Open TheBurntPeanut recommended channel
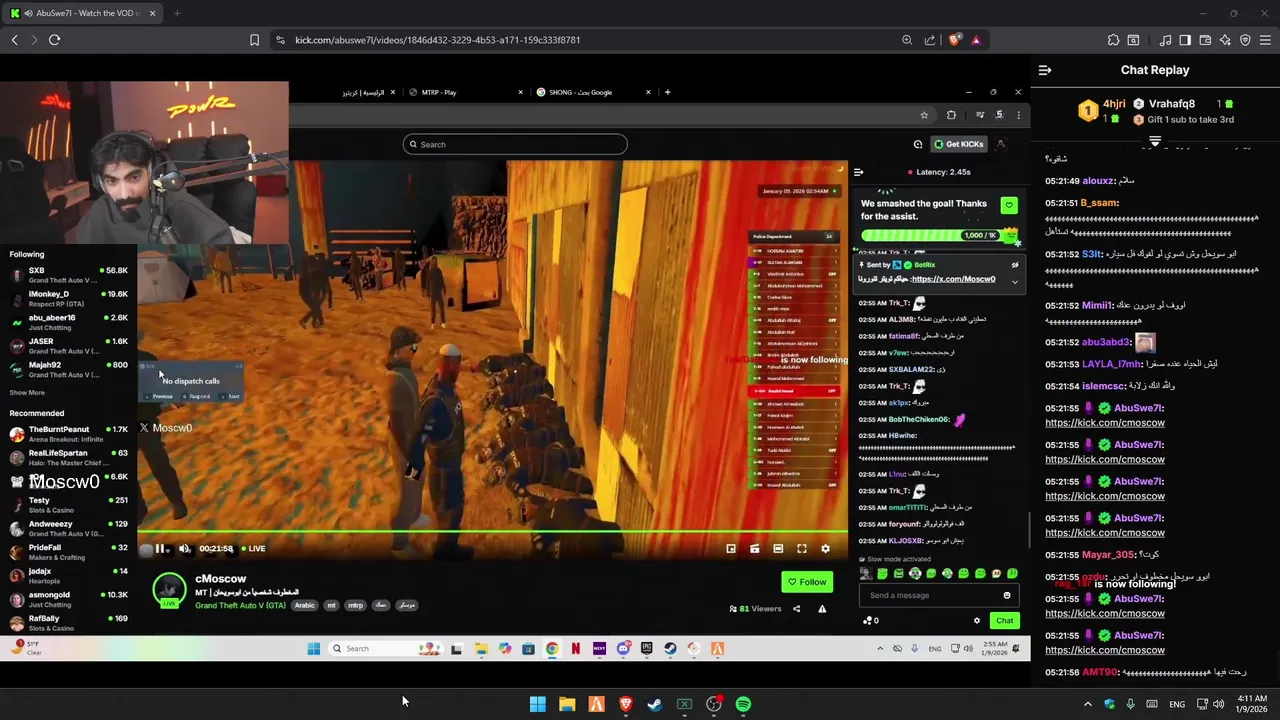The image size is (1280, 720). [68, 434]
